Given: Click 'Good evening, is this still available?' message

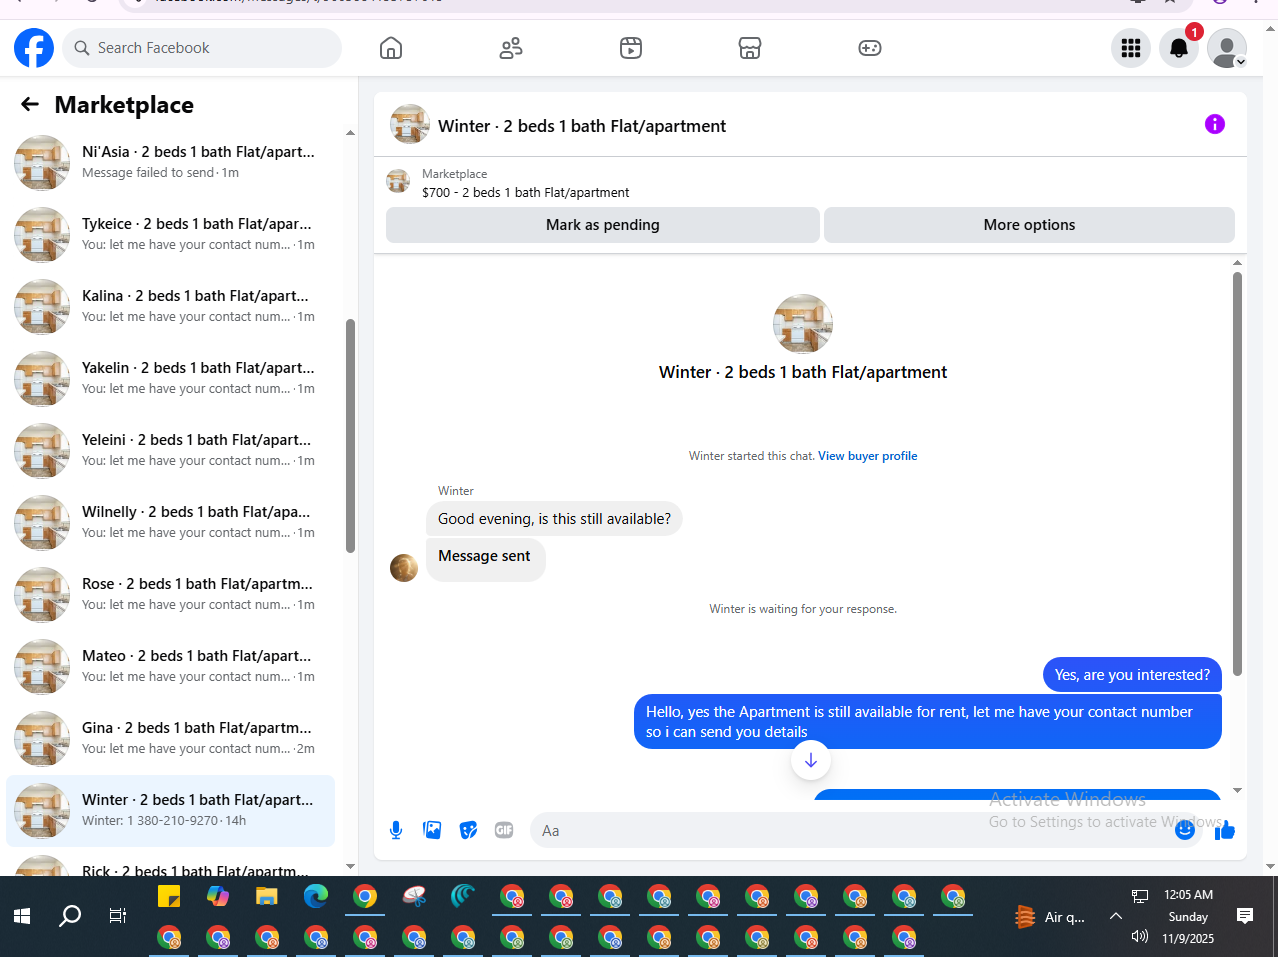Looking at the screenshot, I should click(x=554, y=519).
